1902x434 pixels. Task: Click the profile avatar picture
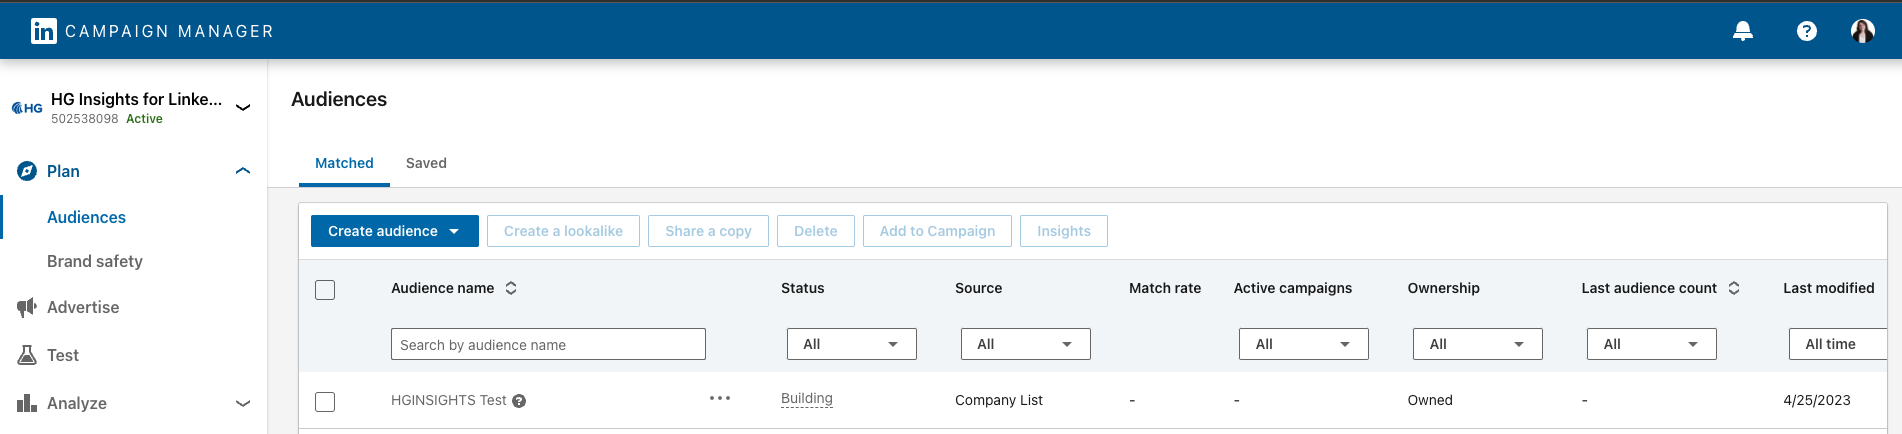[x=1862, y=31]
